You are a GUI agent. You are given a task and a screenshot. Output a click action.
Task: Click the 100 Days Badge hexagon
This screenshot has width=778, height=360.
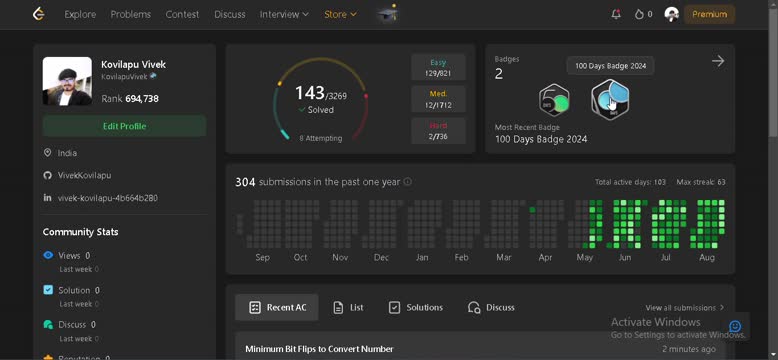point(610,99)
